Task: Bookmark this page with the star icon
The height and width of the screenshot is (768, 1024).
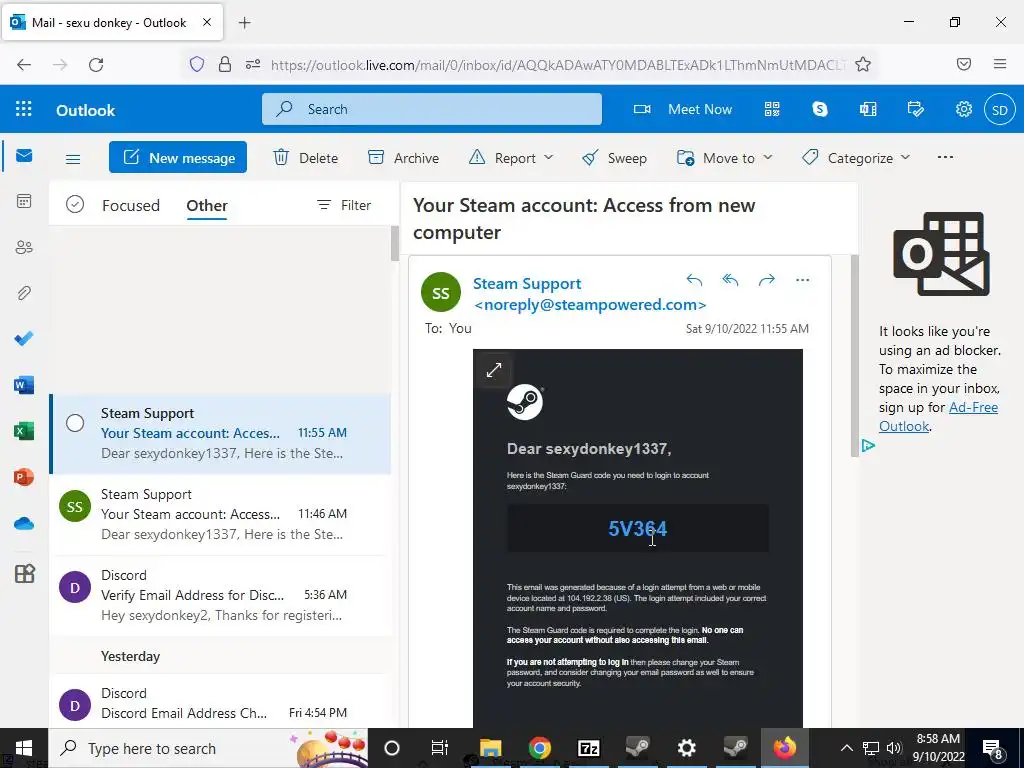Action: pos(863,64)
